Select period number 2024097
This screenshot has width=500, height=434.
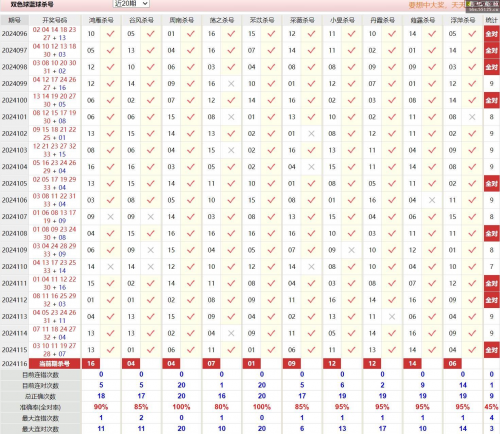point(14,50)
